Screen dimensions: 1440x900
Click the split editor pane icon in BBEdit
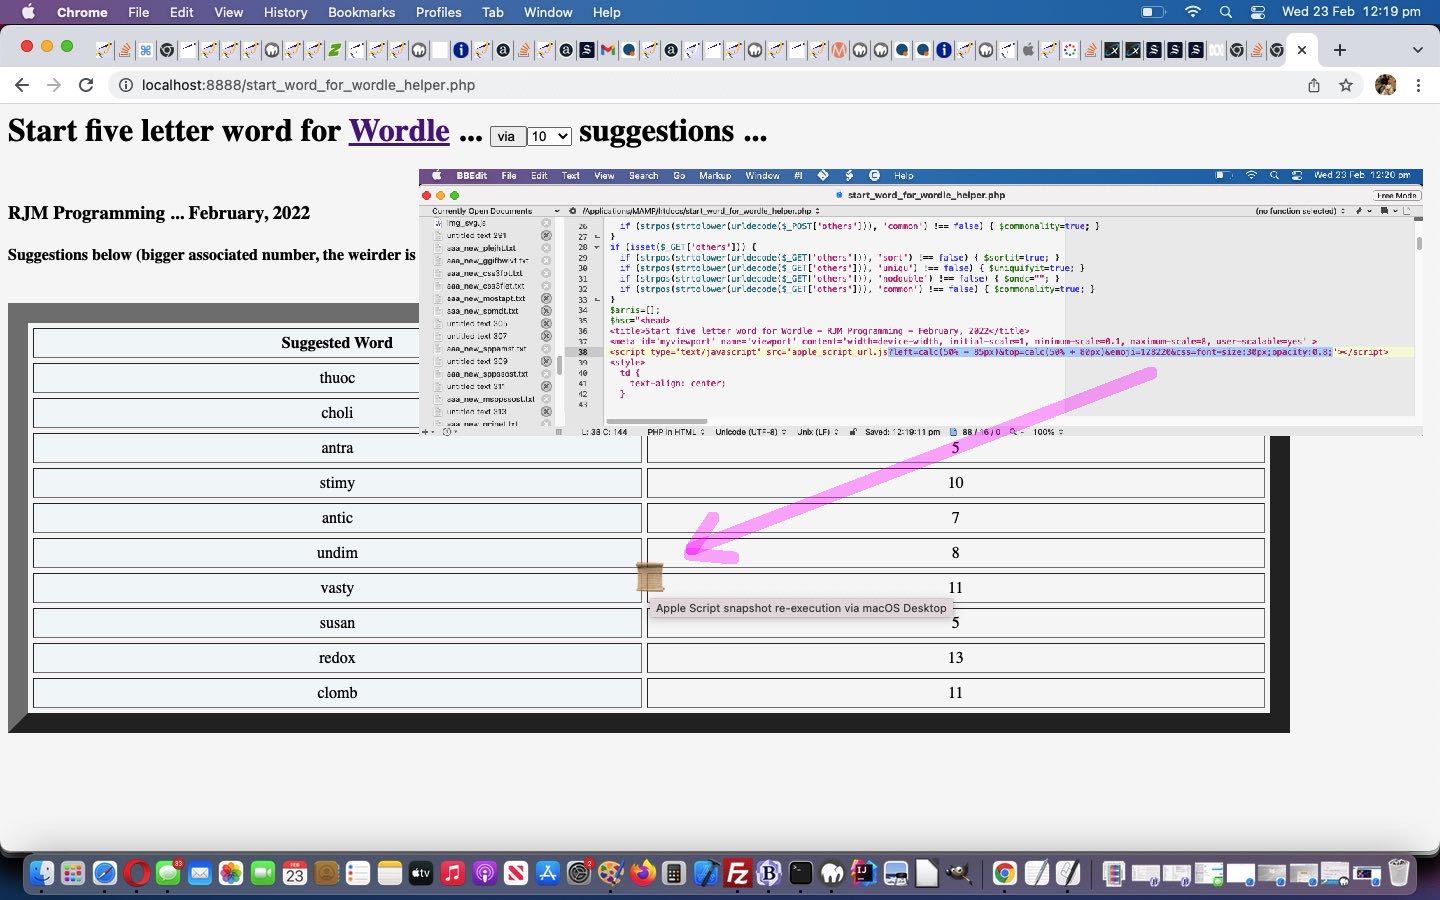(x=1407, y=211)
